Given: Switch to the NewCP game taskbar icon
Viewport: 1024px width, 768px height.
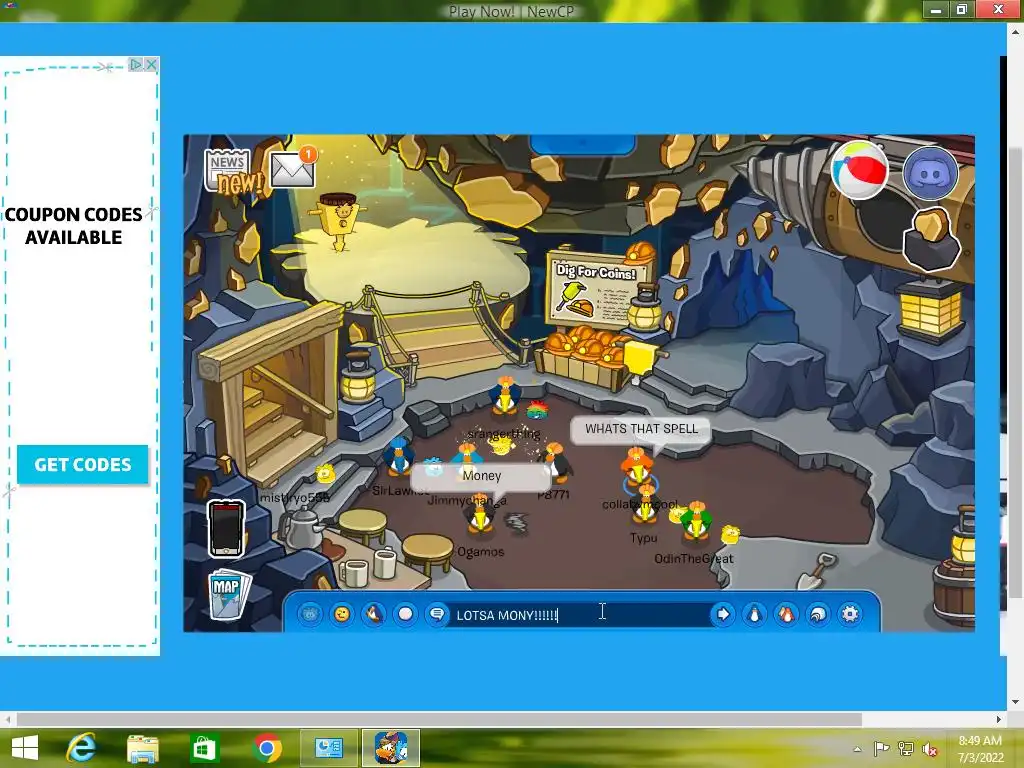Looking at the screenshot, I should [391, 748].
